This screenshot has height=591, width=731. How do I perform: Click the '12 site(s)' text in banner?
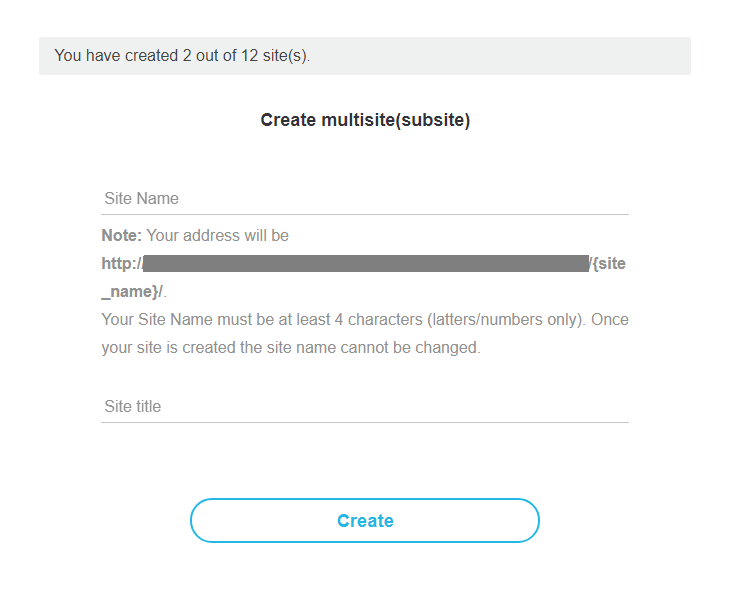click(275, 55)
